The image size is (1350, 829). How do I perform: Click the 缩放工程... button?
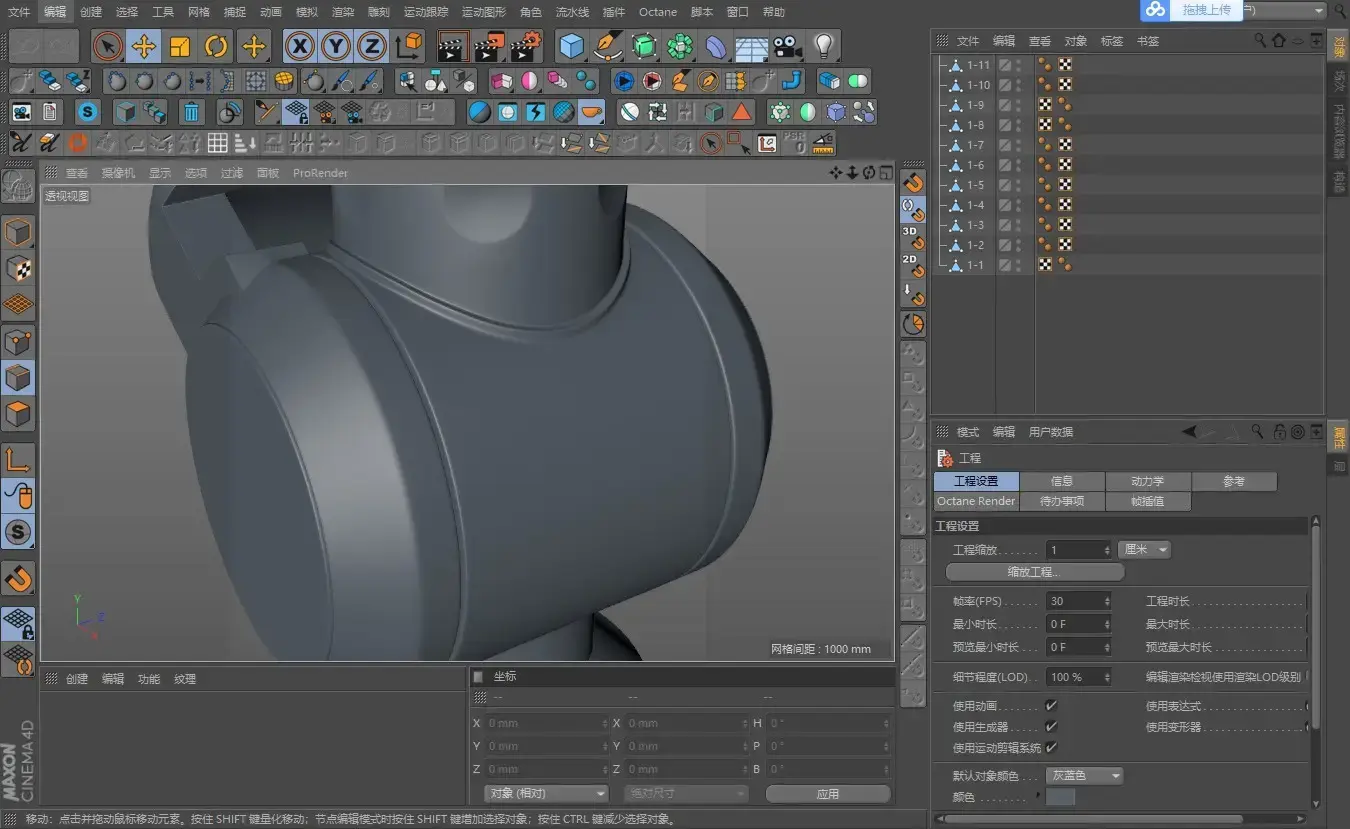click(x=1034, y=572)
